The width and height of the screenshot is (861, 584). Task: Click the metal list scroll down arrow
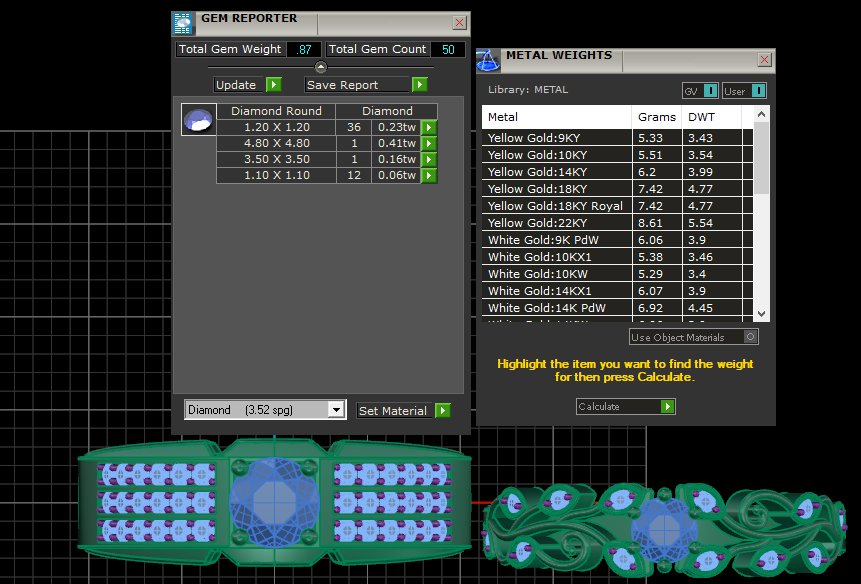tap(761, 313)
